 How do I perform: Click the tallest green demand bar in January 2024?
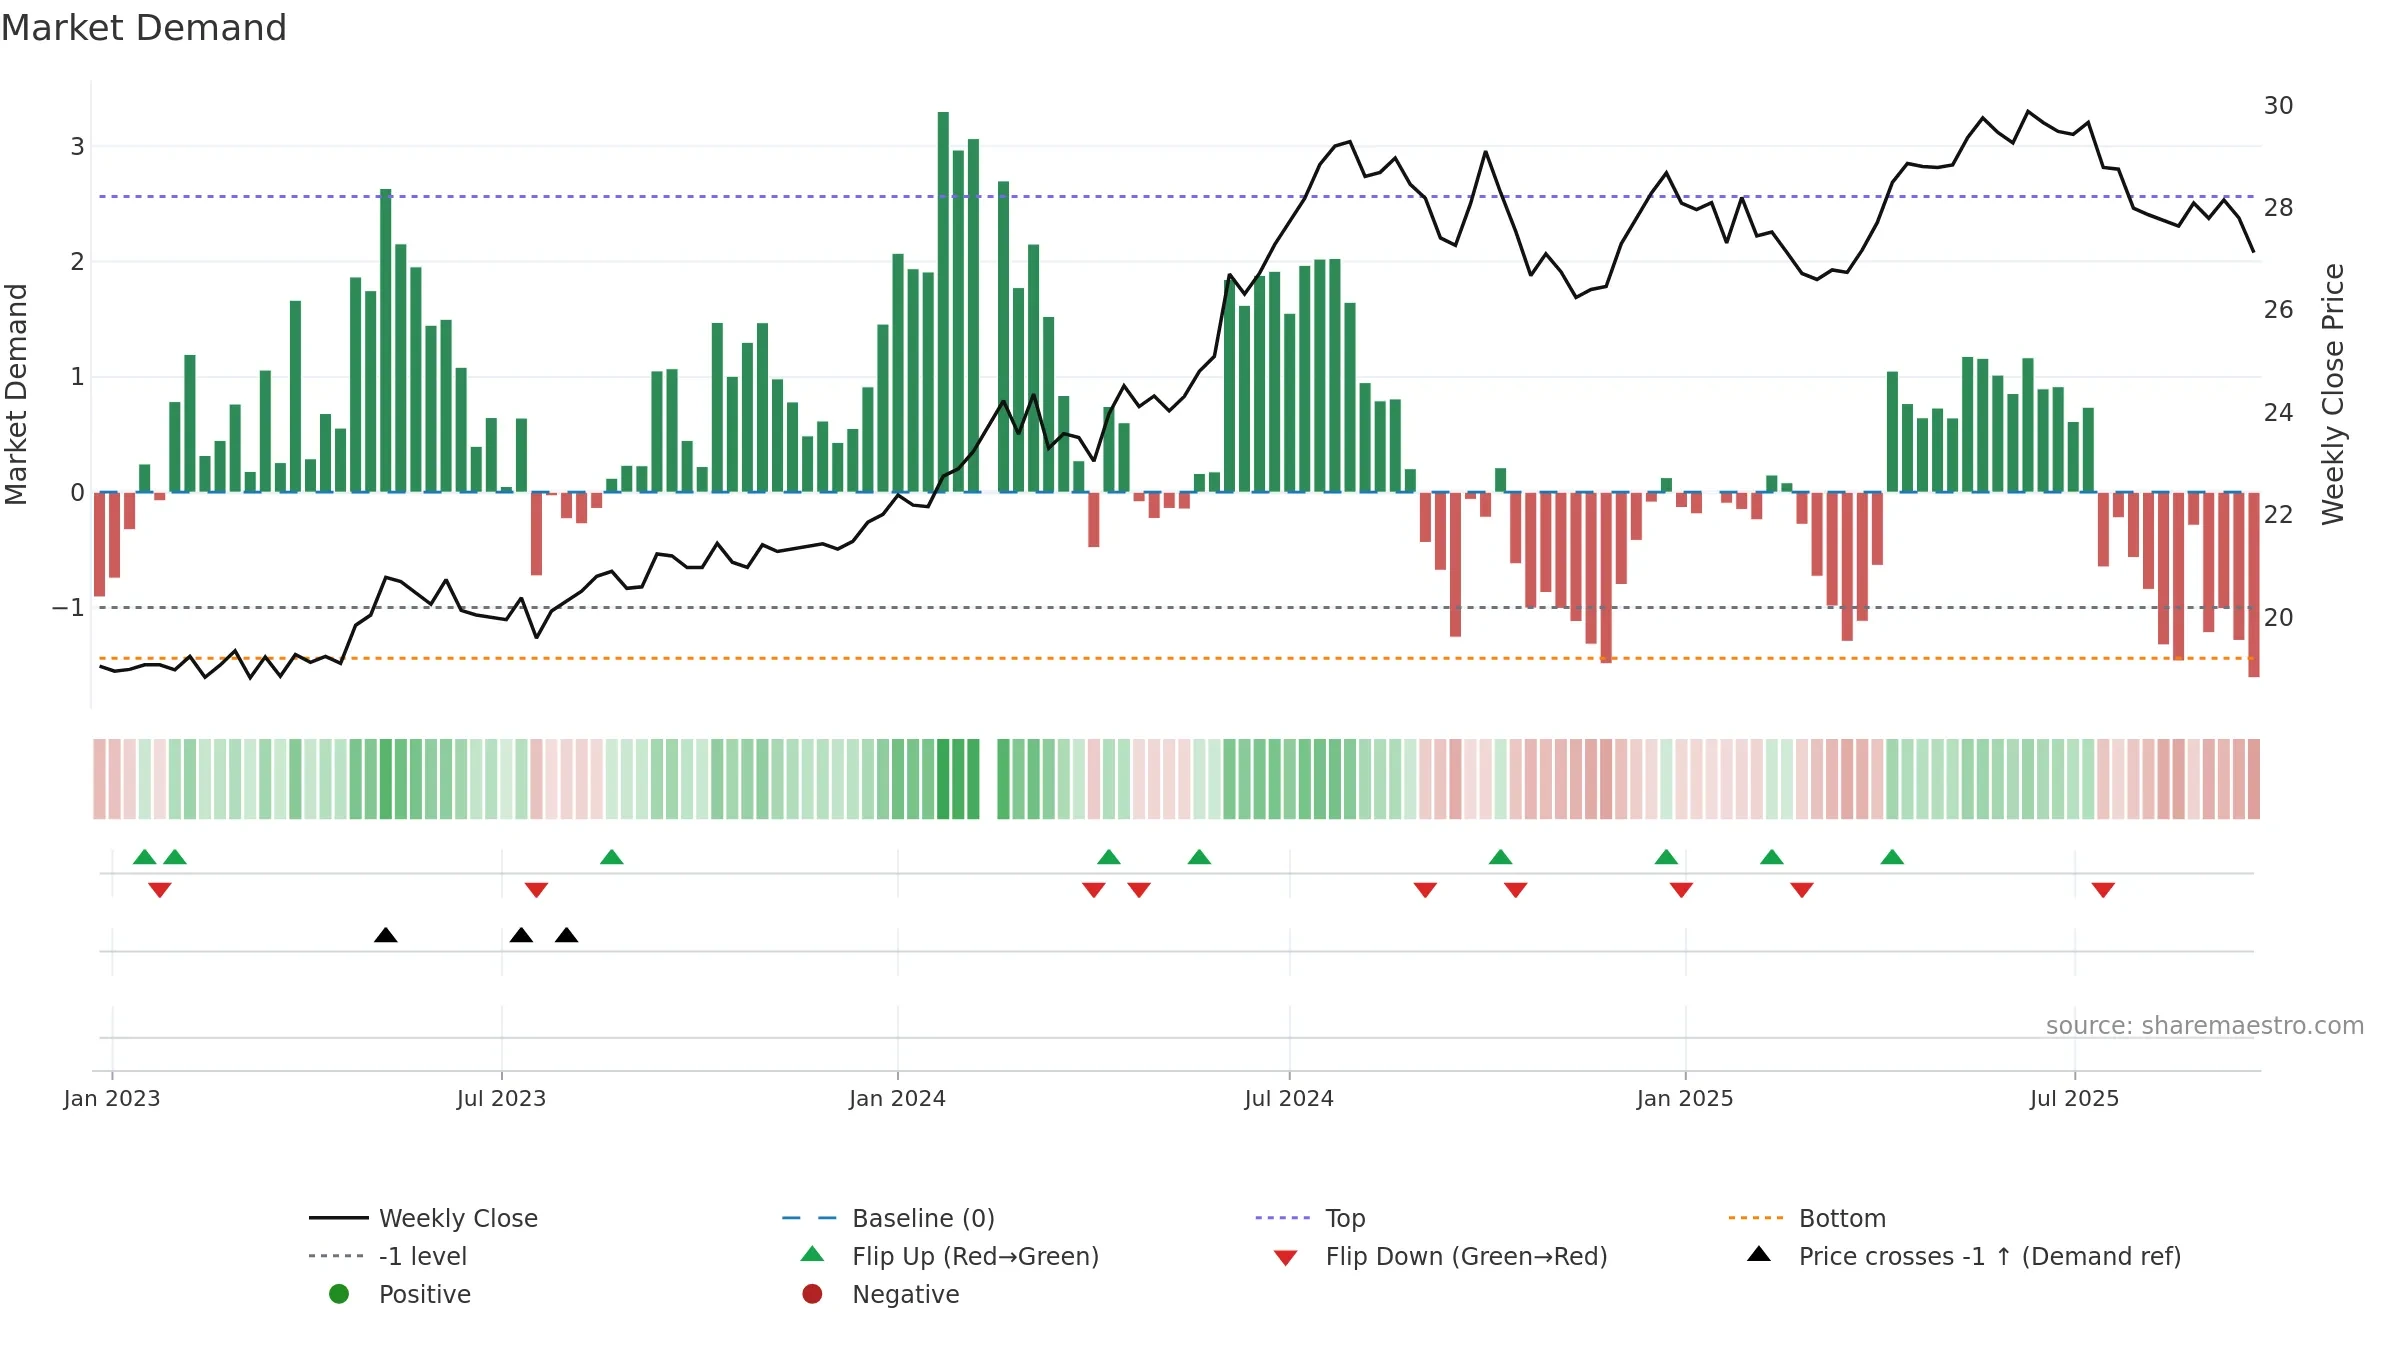[x=943, y=302]
